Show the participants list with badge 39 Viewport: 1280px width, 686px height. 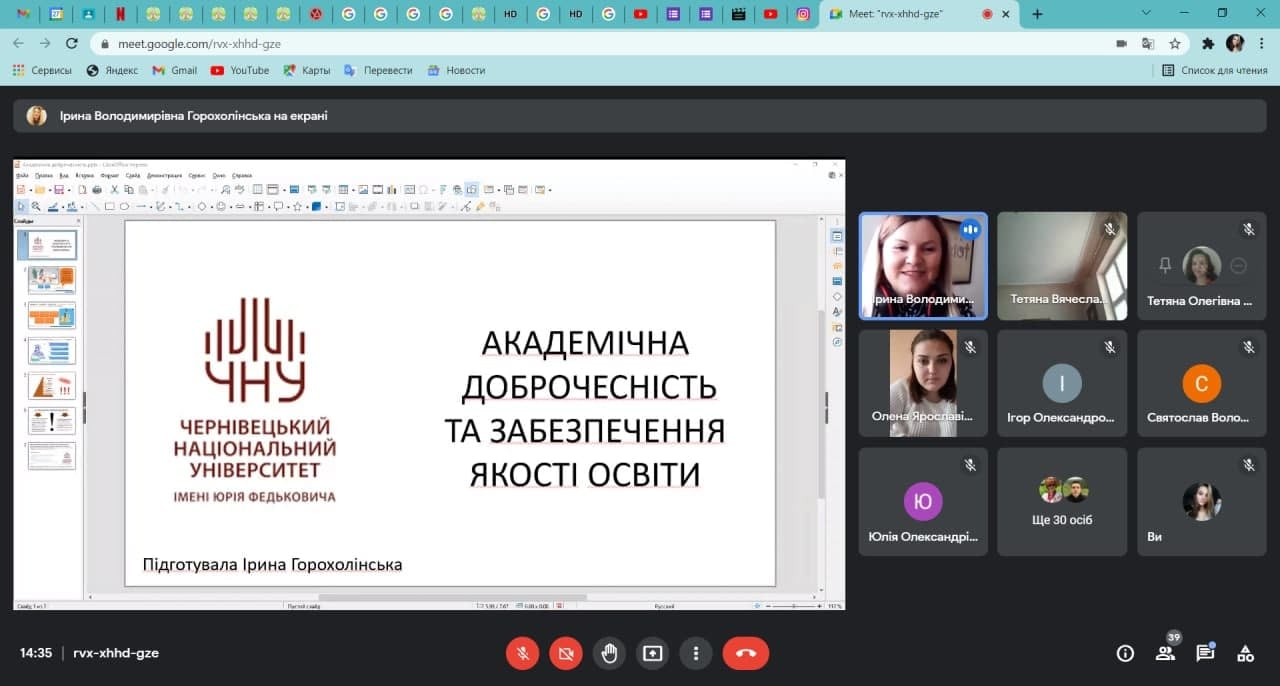(1165, 653)
